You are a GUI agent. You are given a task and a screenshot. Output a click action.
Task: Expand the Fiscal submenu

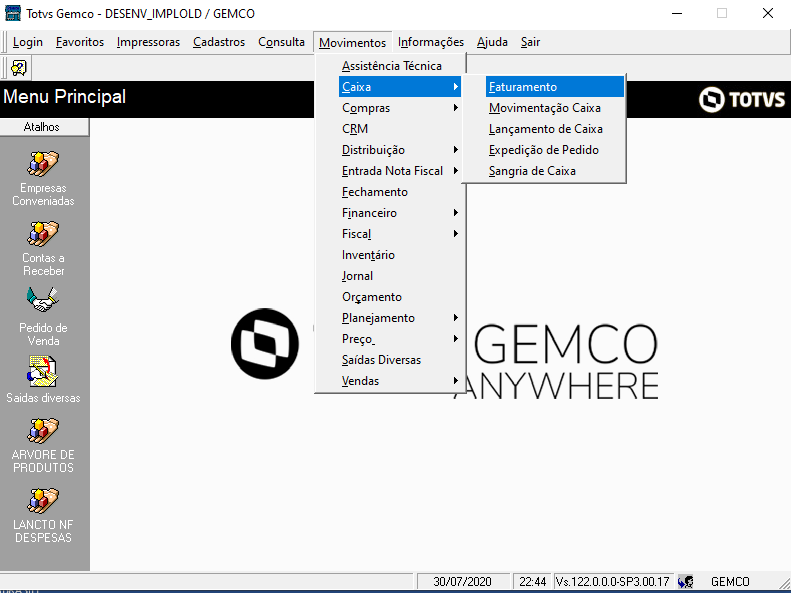(400, 234)
